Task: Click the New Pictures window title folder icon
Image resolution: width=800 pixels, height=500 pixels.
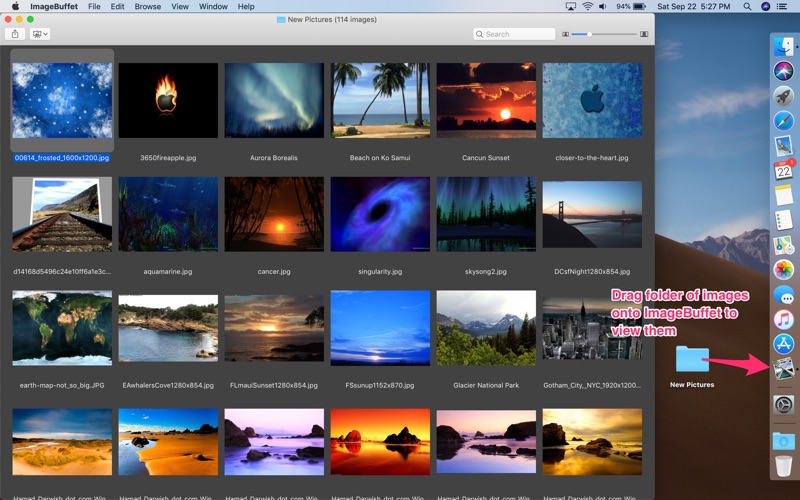Action: [x=281, y=19]
